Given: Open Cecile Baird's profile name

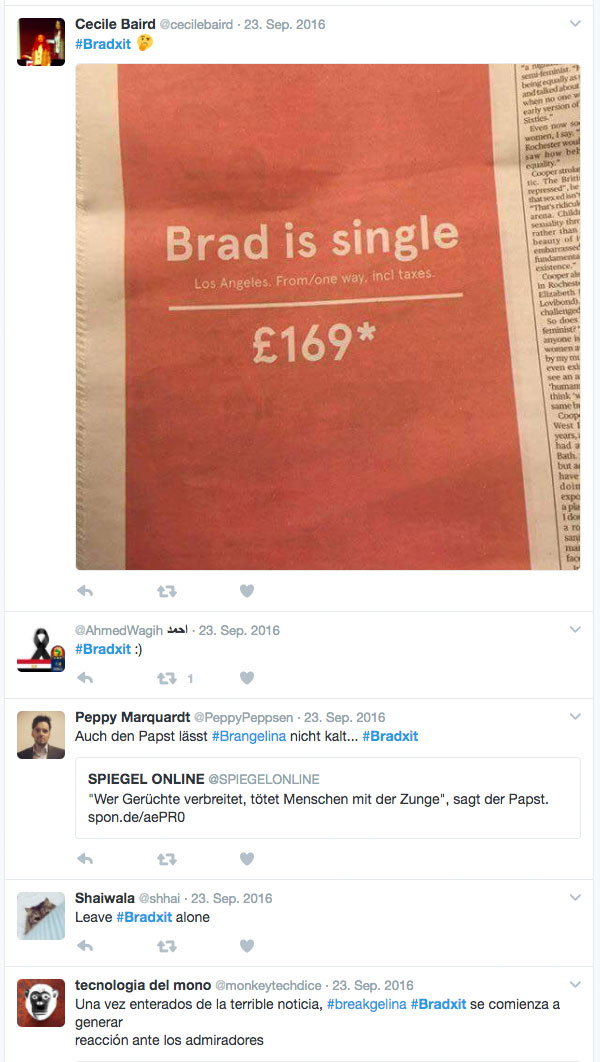Looking at the screenshot, I should click(x=115, y=24).
